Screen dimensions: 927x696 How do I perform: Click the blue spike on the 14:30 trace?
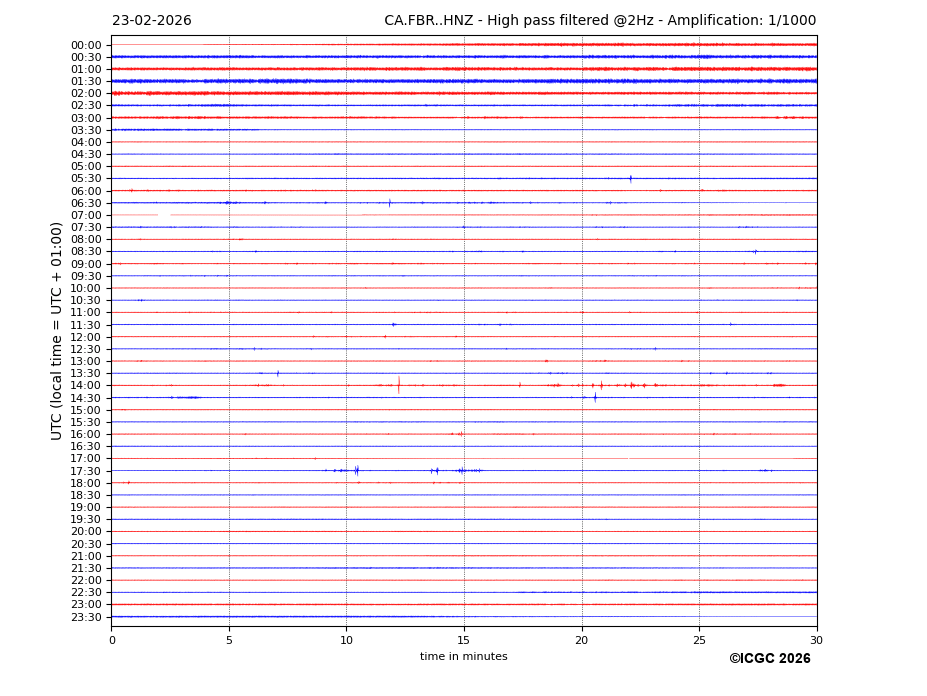pos(595,397)
